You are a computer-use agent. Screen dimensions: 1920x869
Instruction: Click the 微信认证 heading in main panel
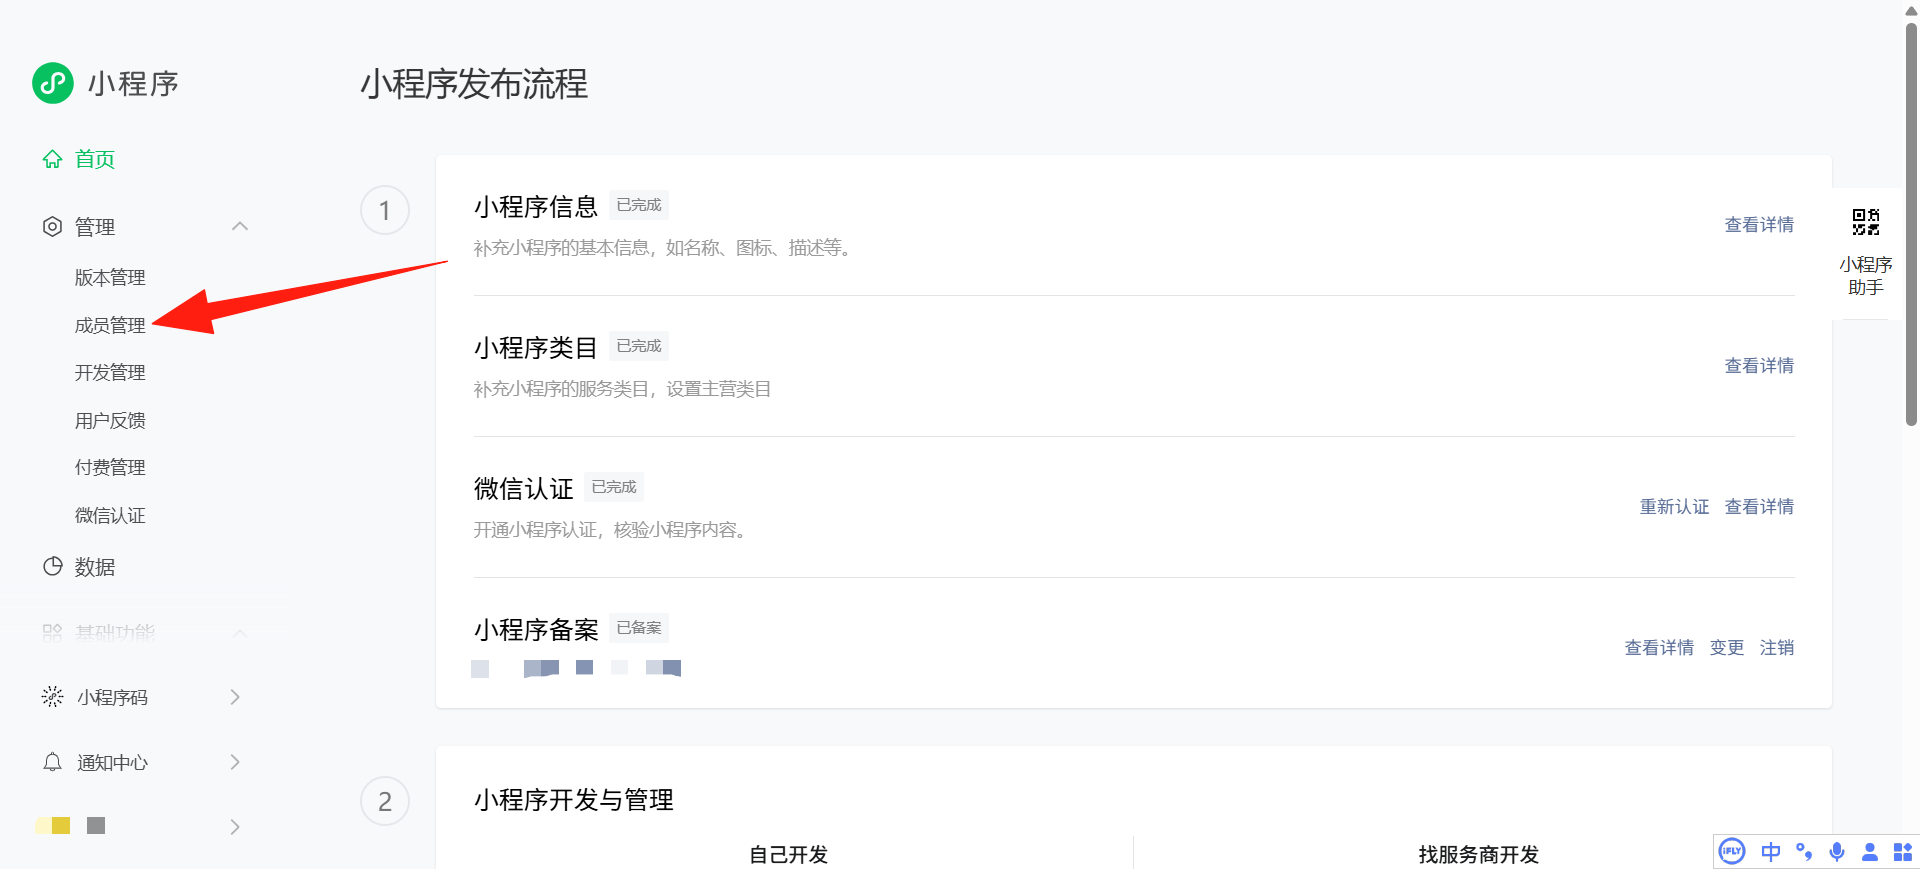point(524,489)
